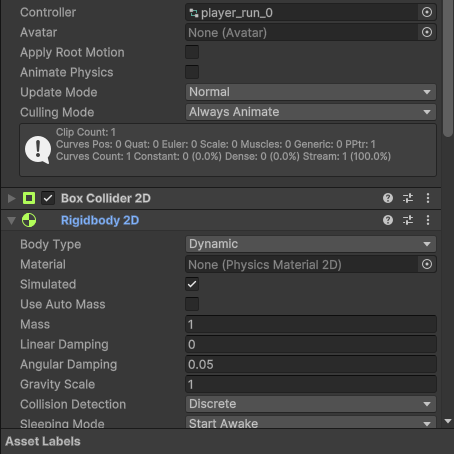Click the Asset Labels section
This screenshot has width=454, height=454.
(x=43, y=441)
